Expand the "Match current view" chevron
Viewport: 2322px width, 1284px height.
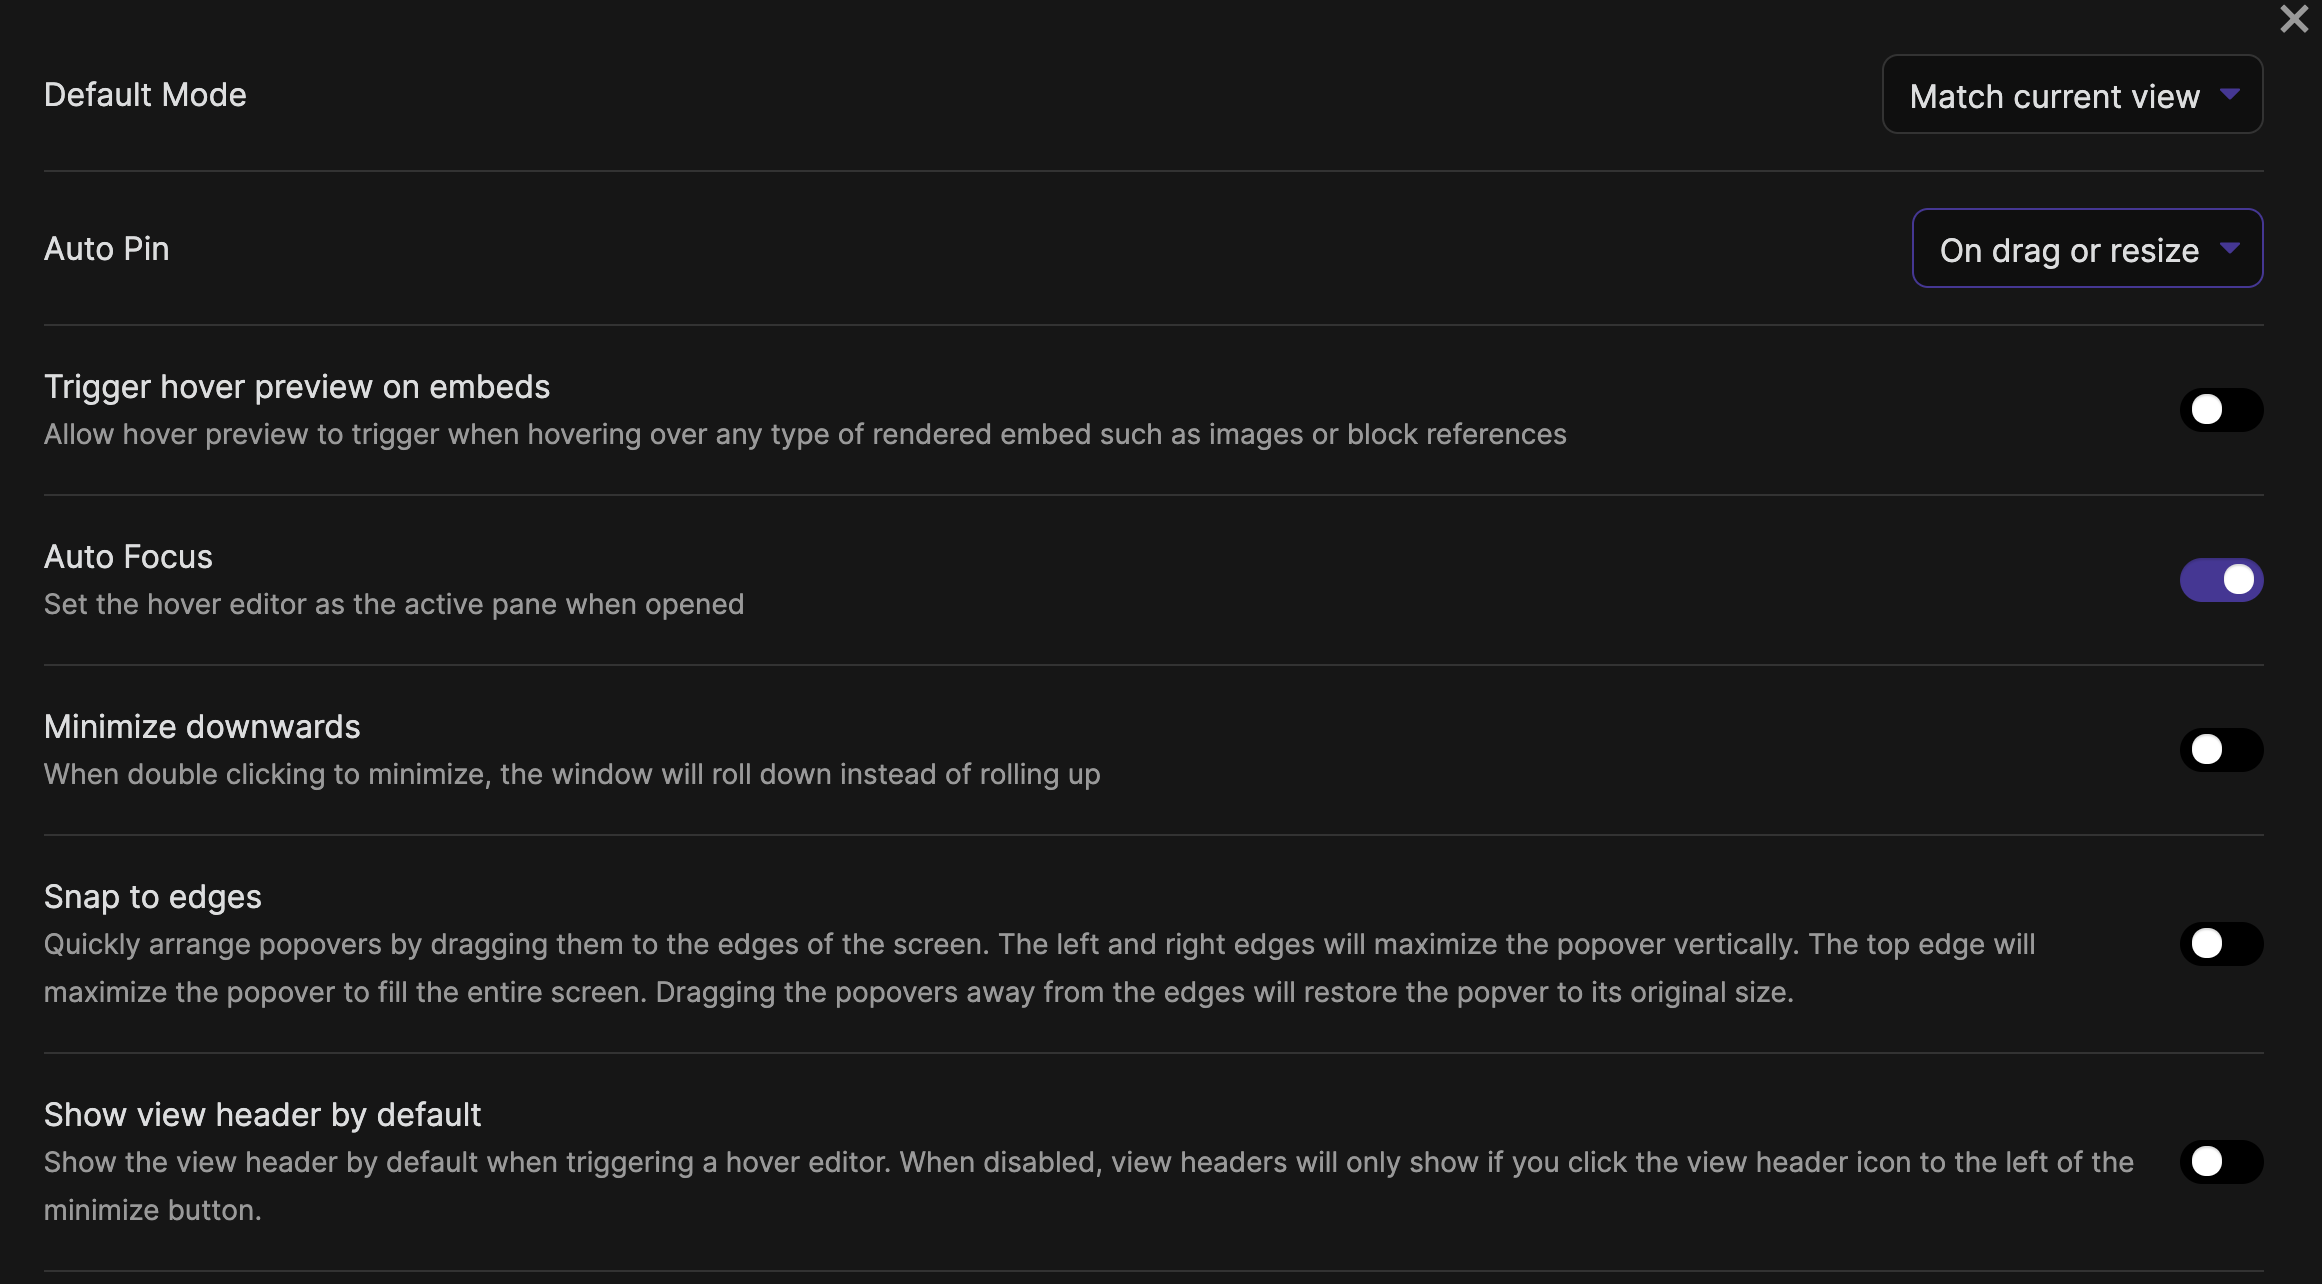pos(2230,94)
